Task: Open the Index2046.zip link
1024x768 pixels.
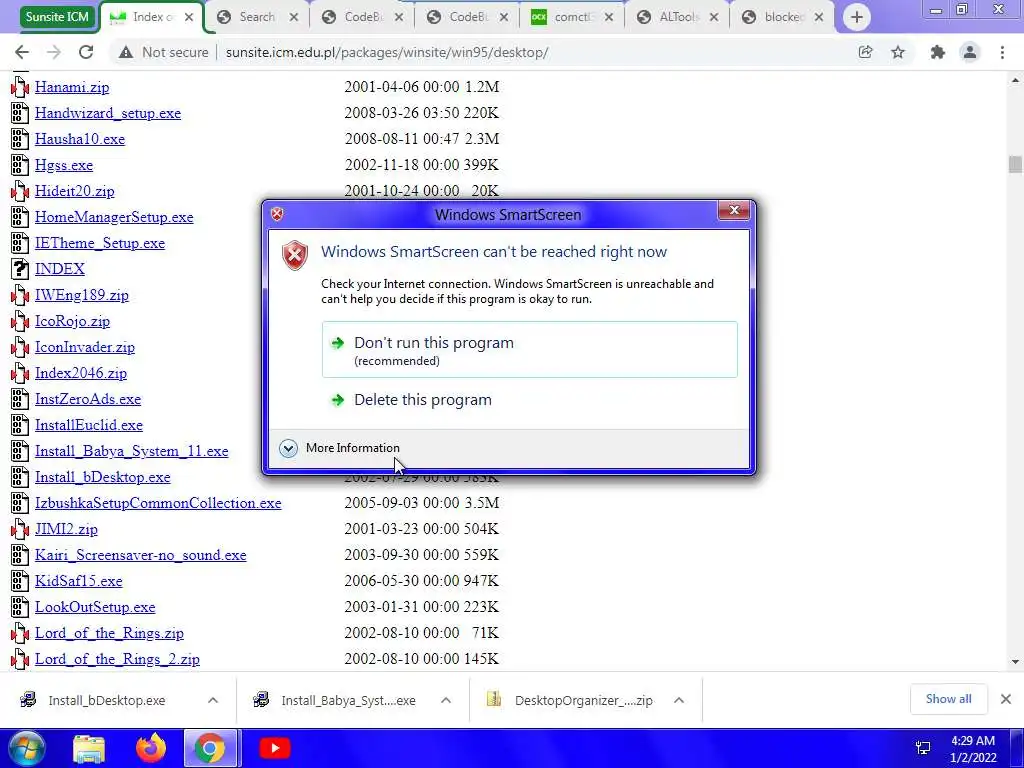Action: pyautogui.click(x=81, y=373)
